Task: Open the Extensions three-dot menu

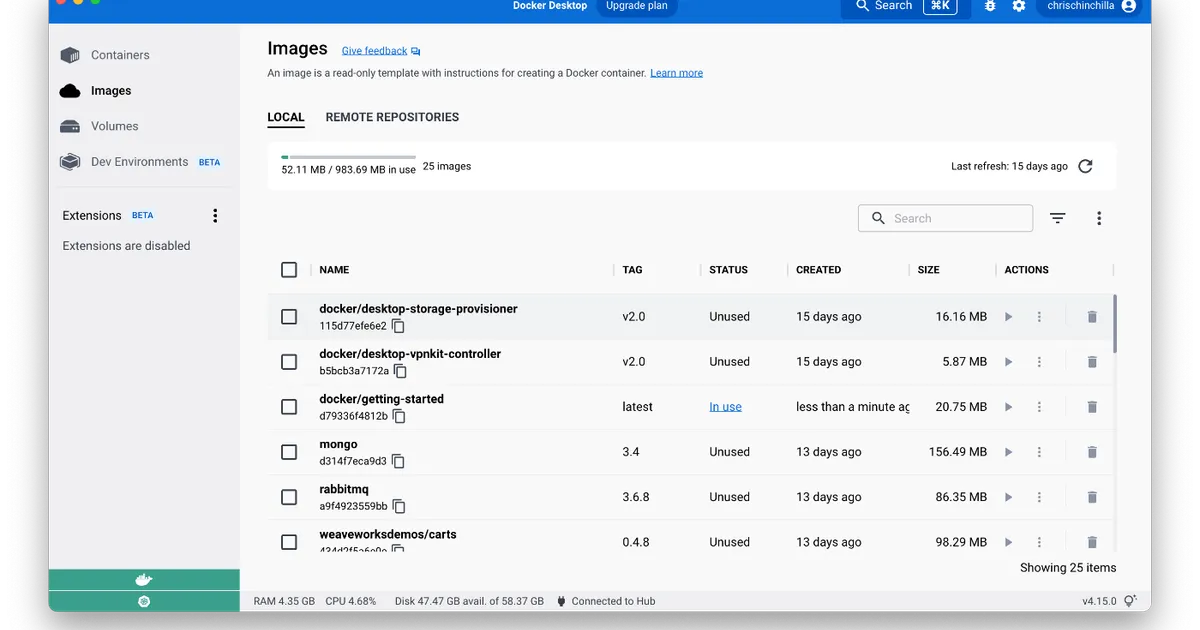Action: coord(215,216)
